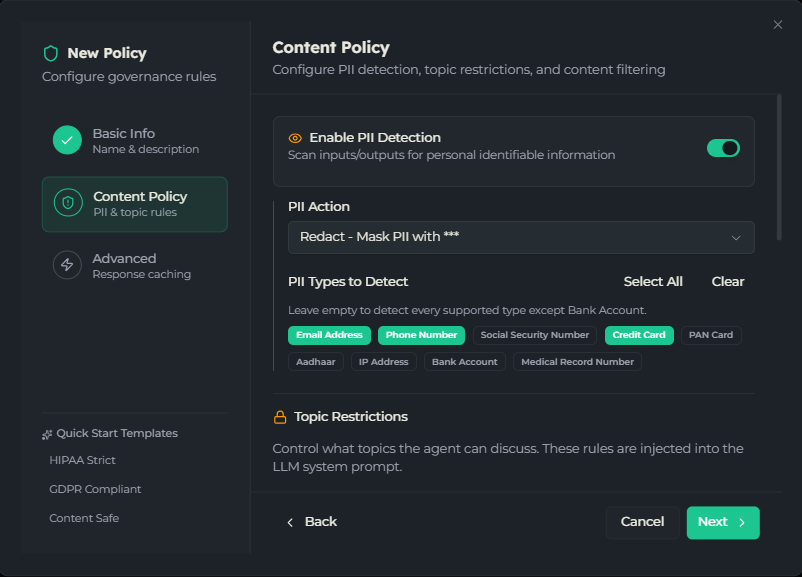Go to the Basic Info step

tap(135, 141)
